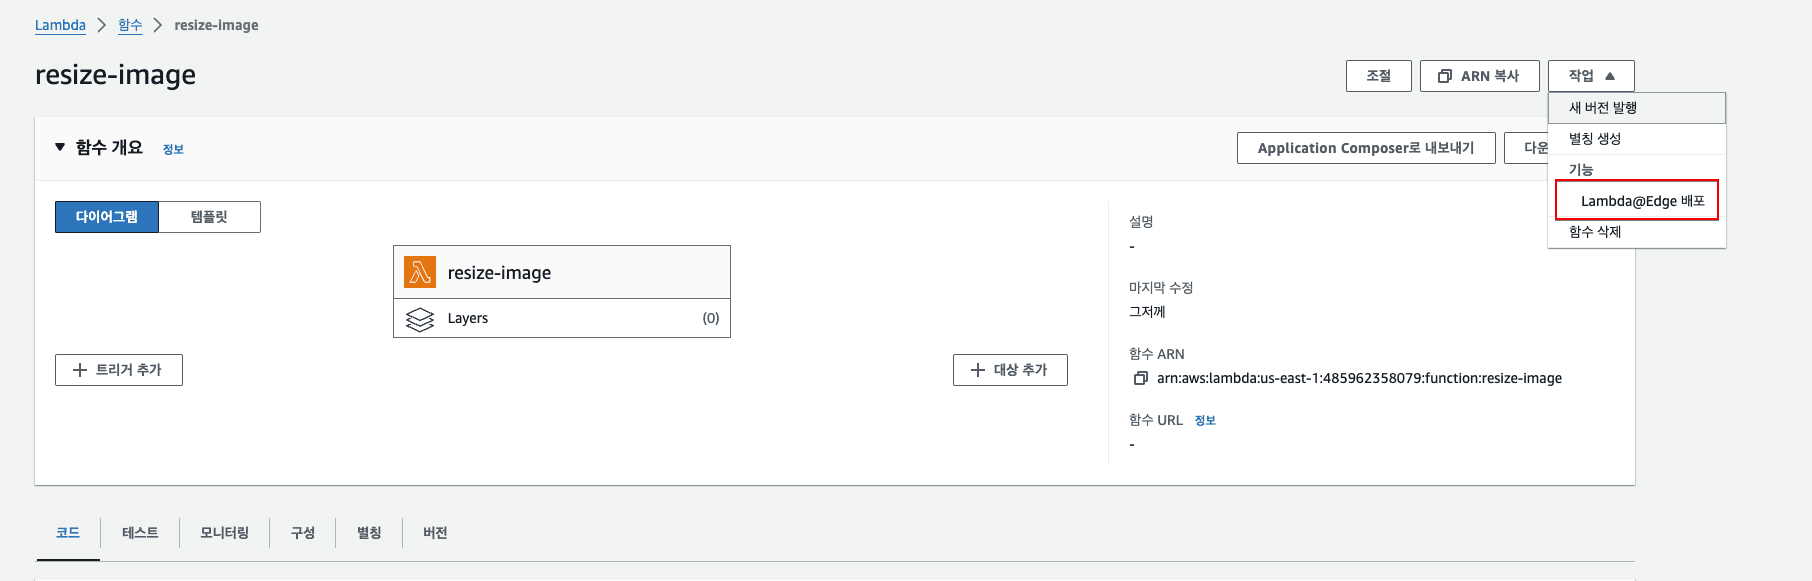Select Lambda@Edge 배포 menu item

click(1641, 201)
